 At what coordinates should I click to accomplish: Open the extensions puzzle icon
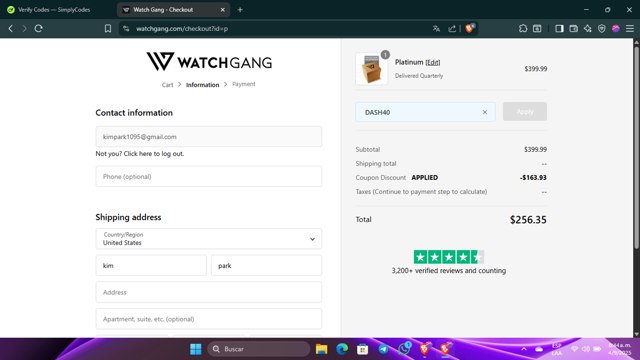[x=523, y=29]
